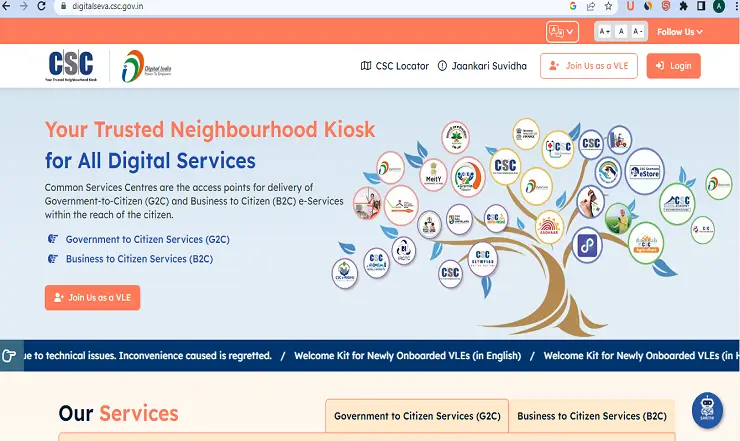Click the Digital India logo in the header
The height and width of the screenshot is (441, 740).
click(146, 67)
